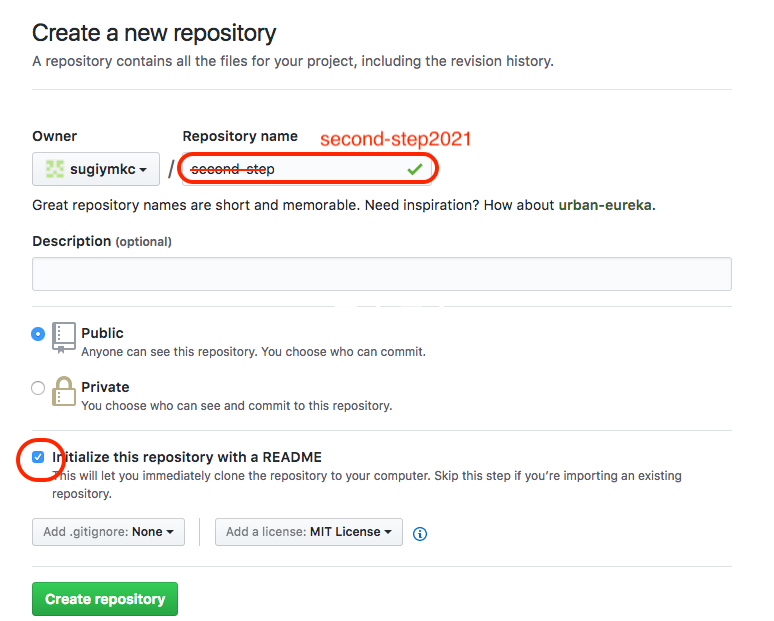Click the info icon beside license dropdown
This screenshot has height=621, width=774.
pyautogui.click(x=420, y=533)
